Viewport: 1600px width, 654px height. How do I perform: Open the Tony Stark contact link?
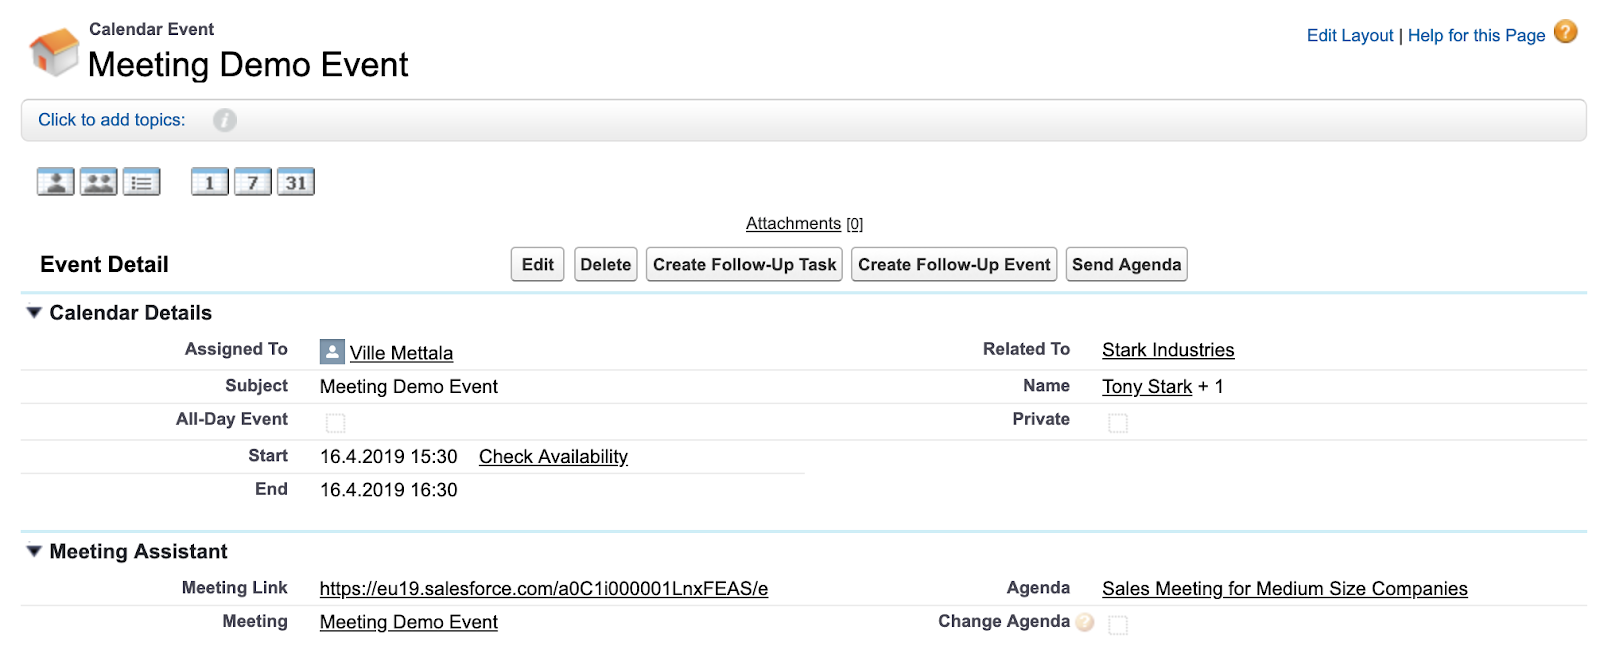click(1147, 386)
